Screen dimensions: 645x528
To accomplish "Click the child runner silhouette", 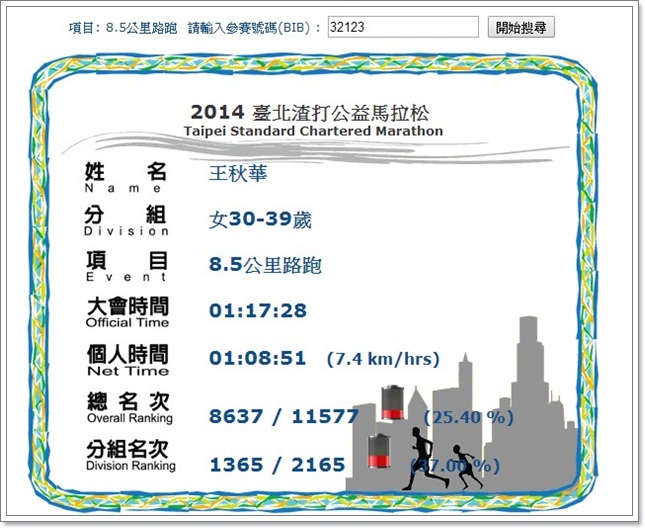I will click(466, 467).
